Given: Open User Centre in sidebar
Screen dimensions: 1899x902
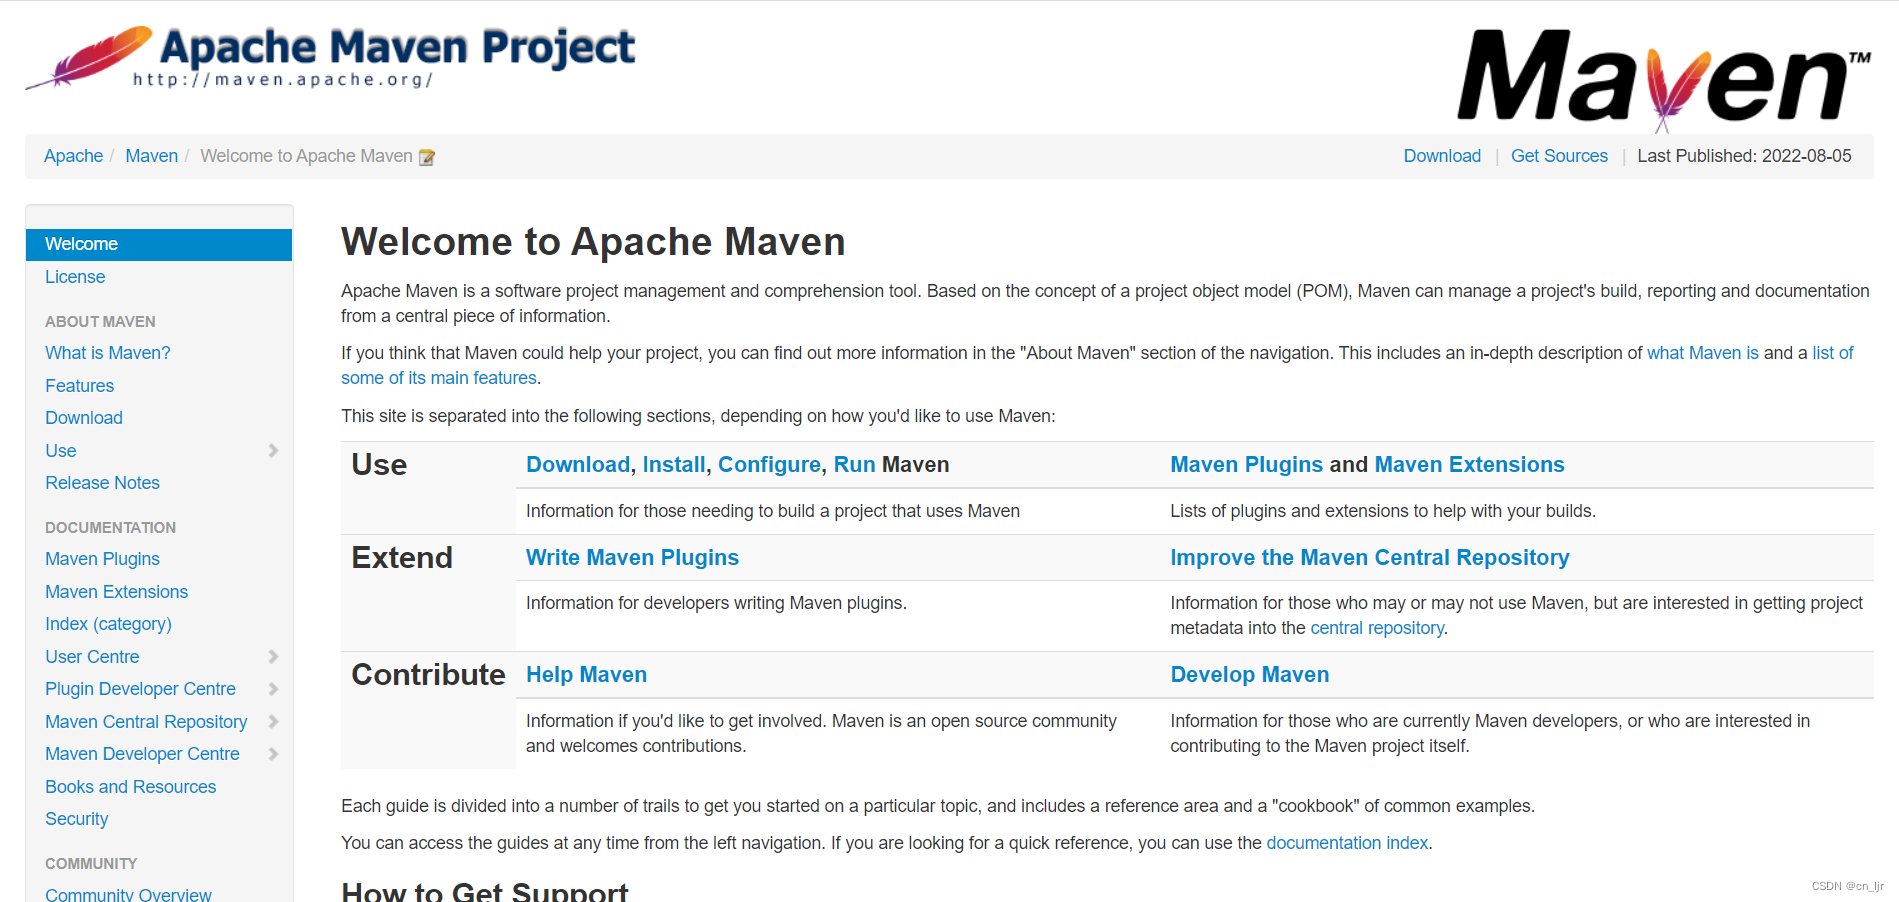Looking at the screenshot, I should point(92,657).
